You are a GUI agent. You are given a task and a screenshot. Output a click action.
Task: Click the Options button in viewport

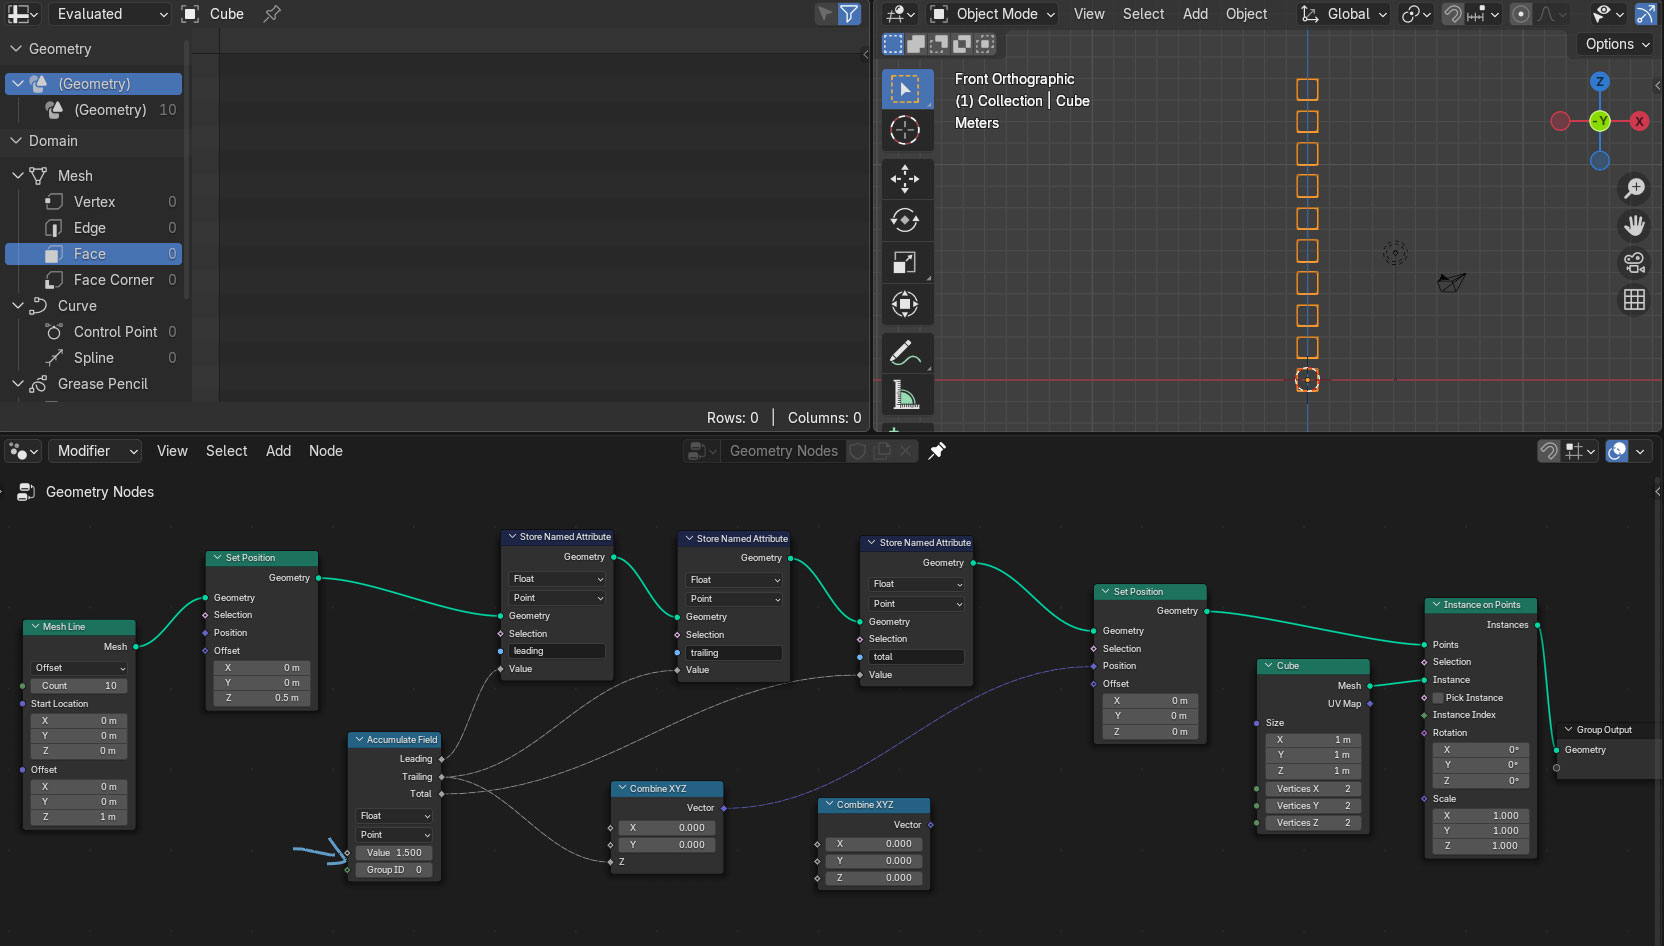click(1616, 44)
